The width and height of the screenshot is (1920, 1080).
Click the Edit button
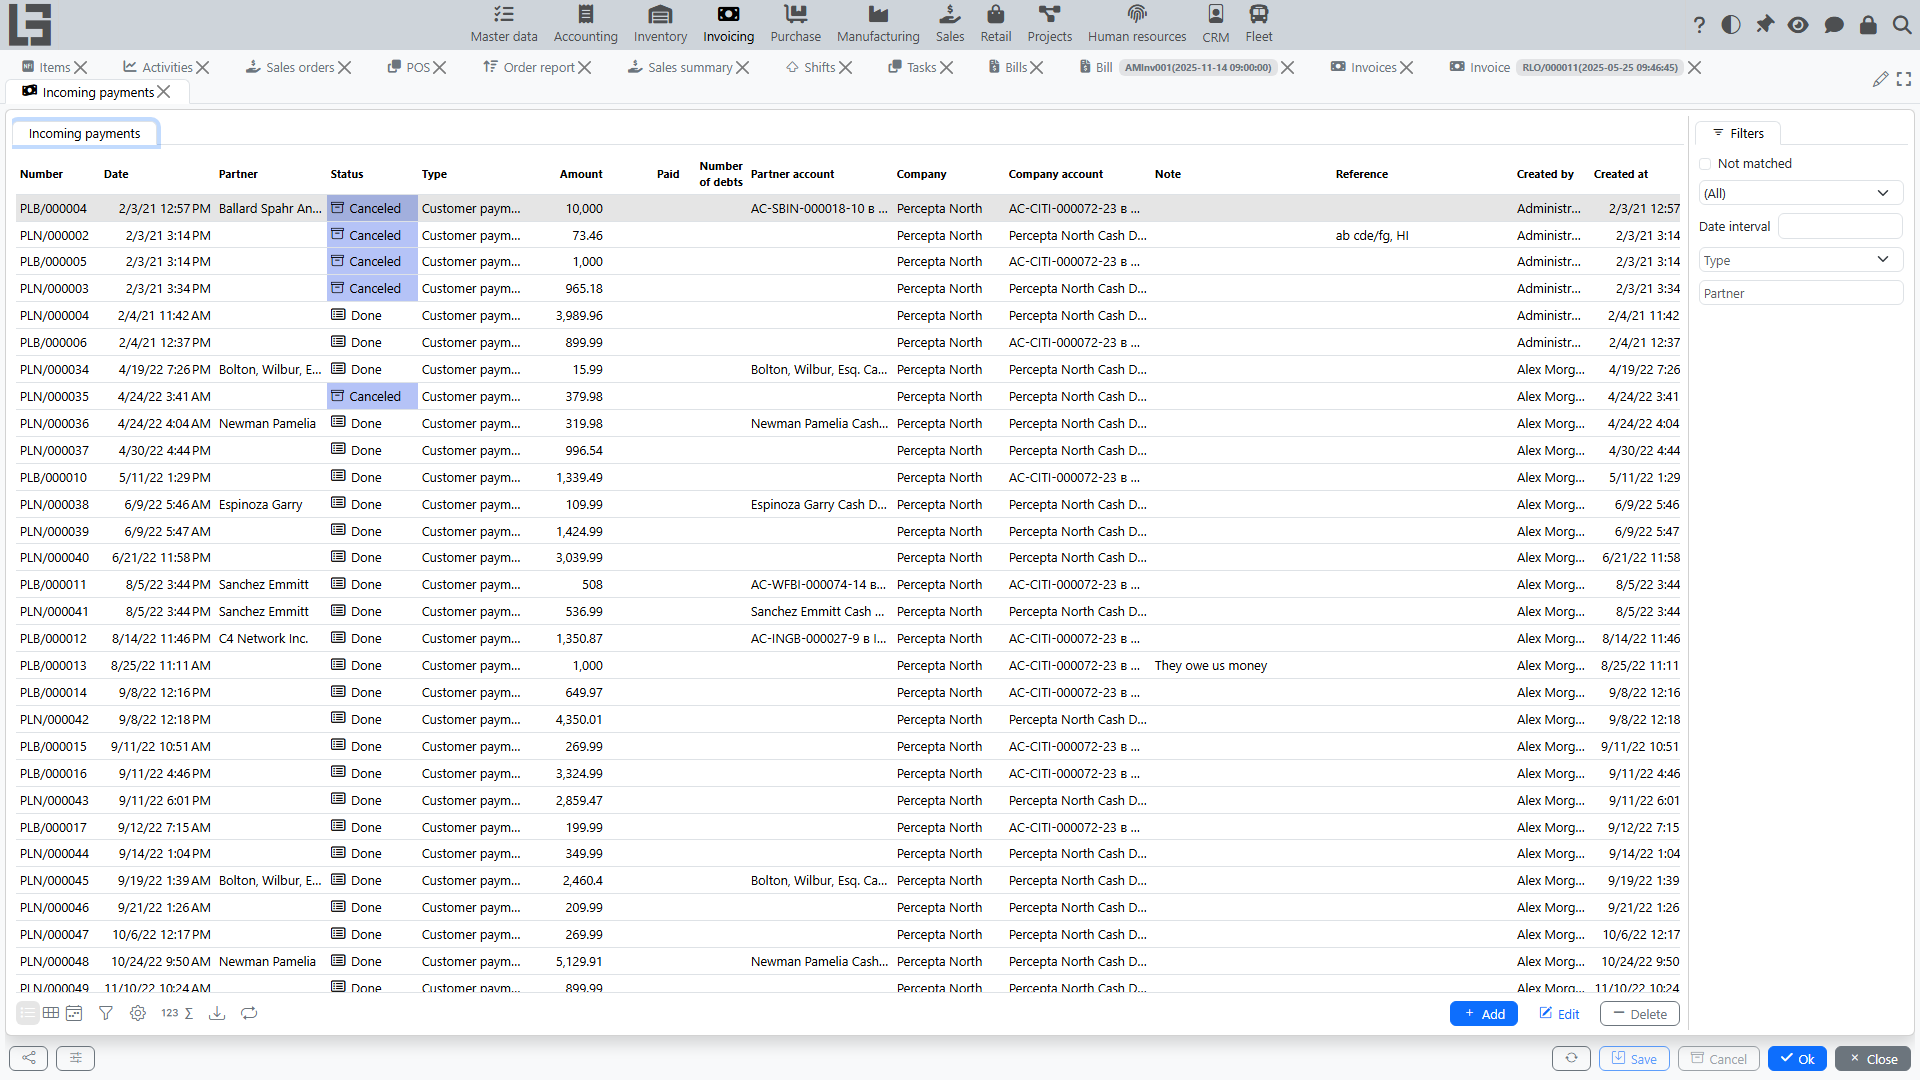coord(1559,1013)
